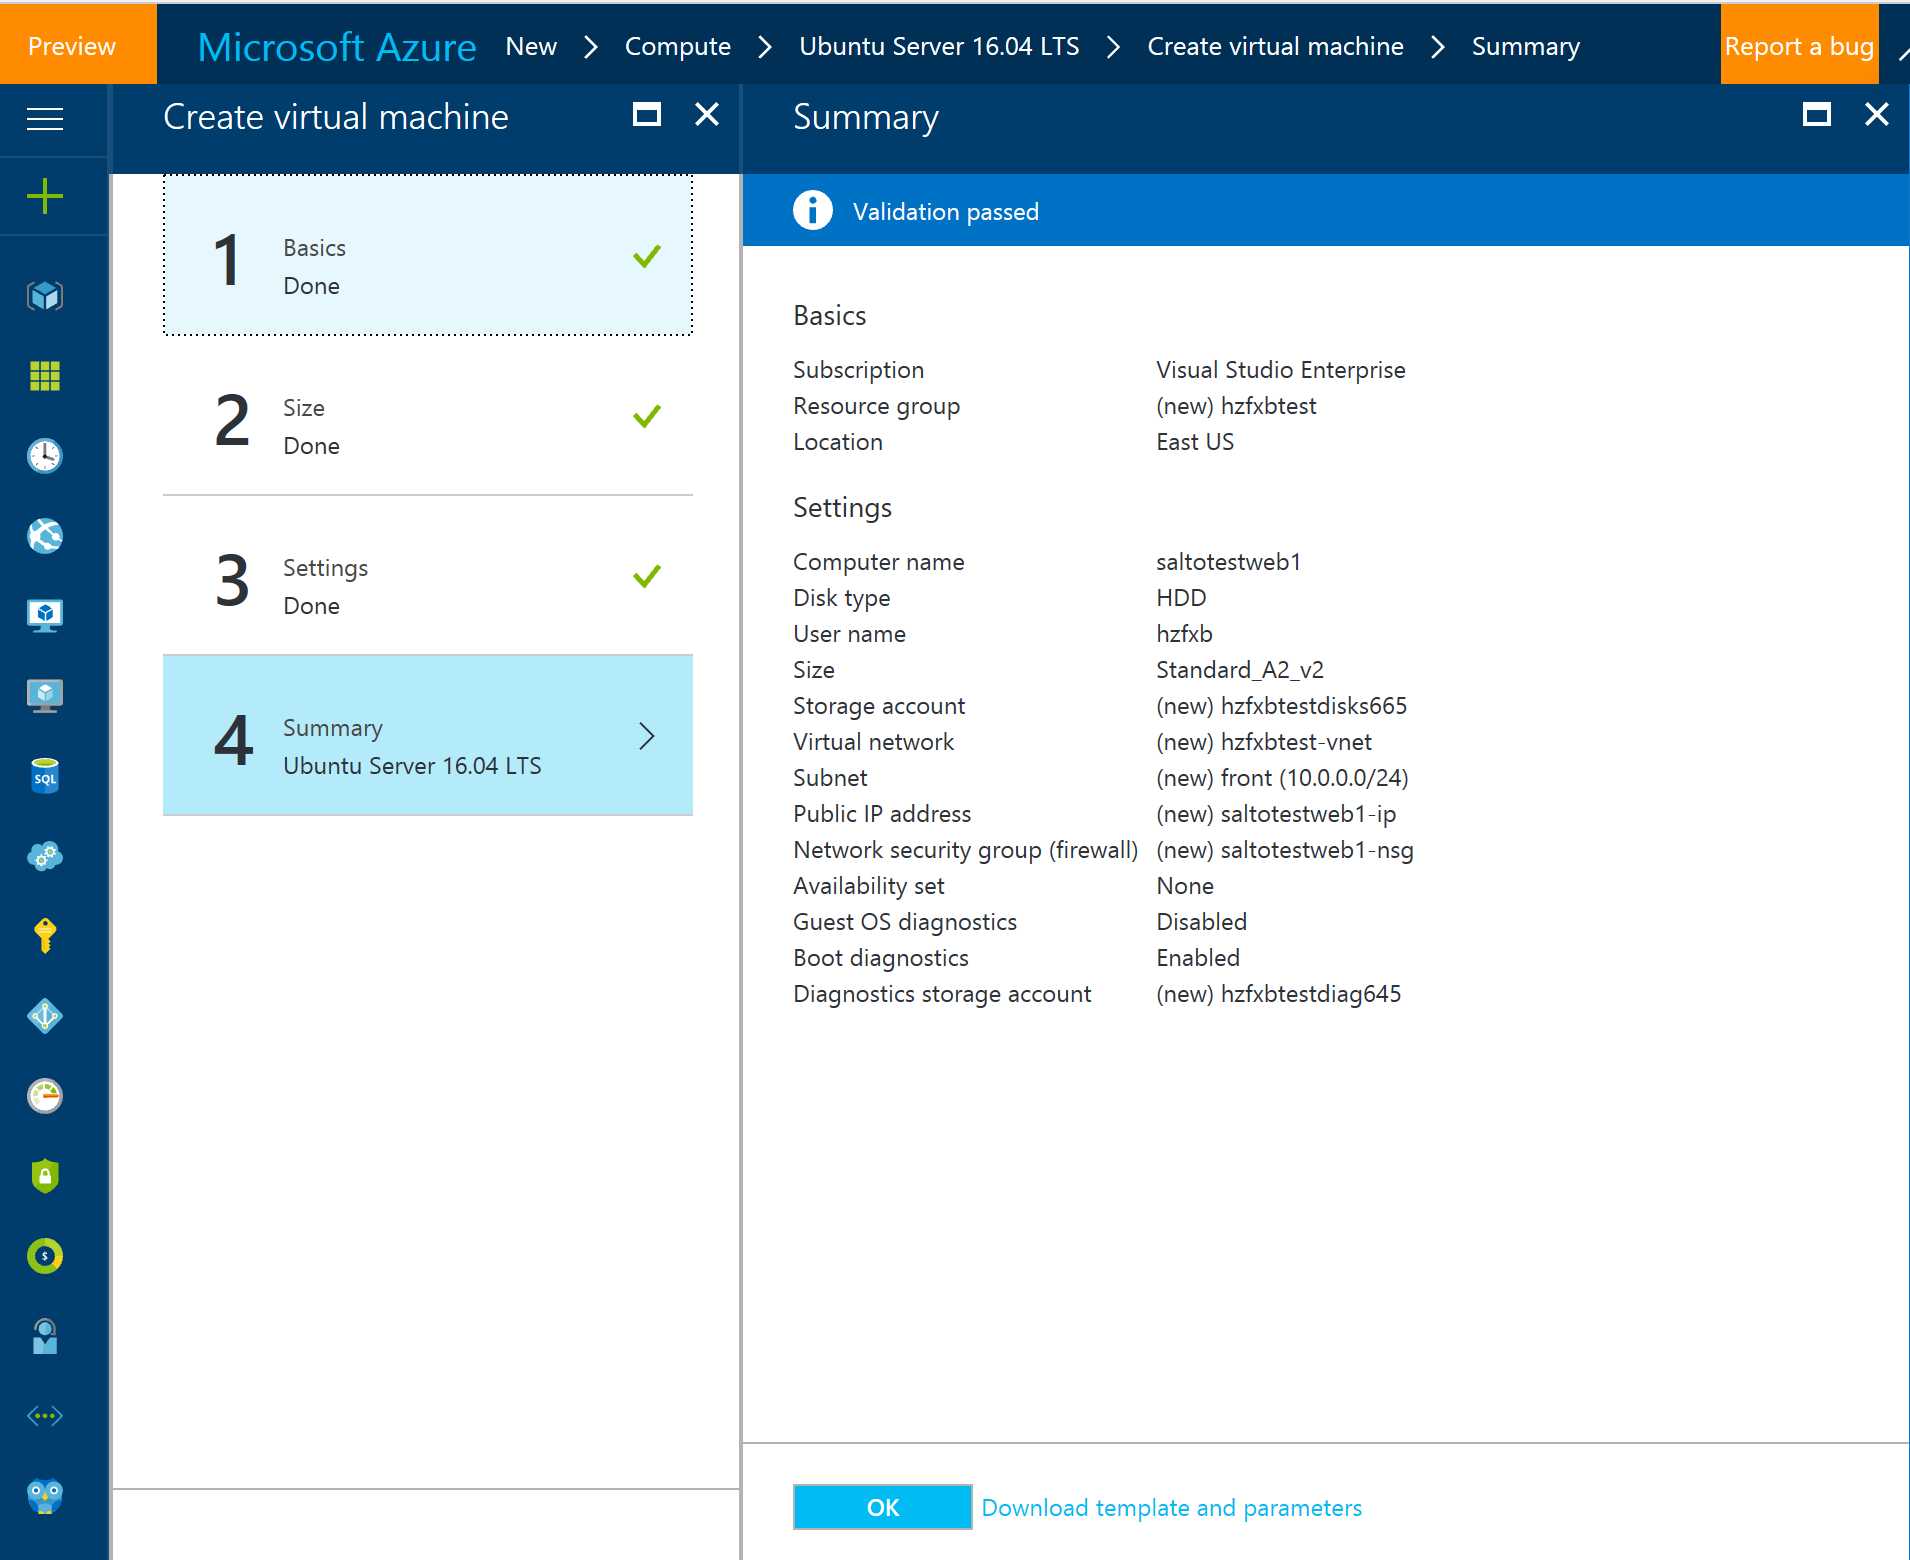Click green checkmark on Basics step
Viewport: 1910px width, 1560px height.
[x=647, y=256]
